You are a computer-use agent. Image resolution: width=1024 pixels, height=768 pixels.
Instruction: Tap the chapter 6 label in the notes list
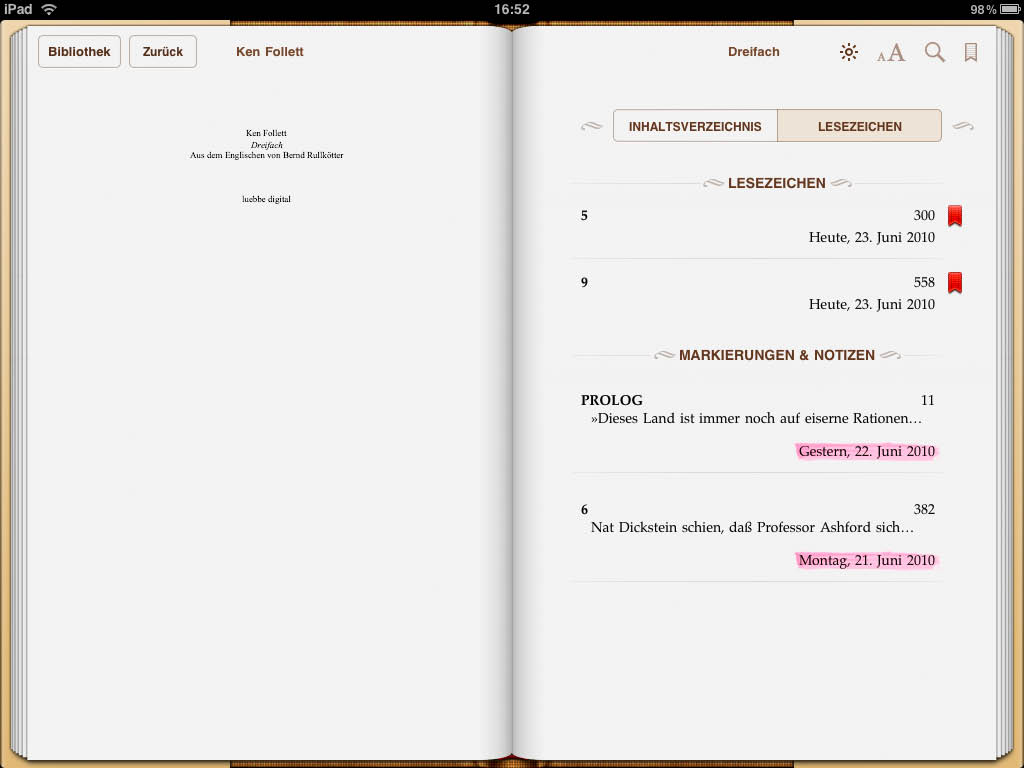click(x=584, y=509)
